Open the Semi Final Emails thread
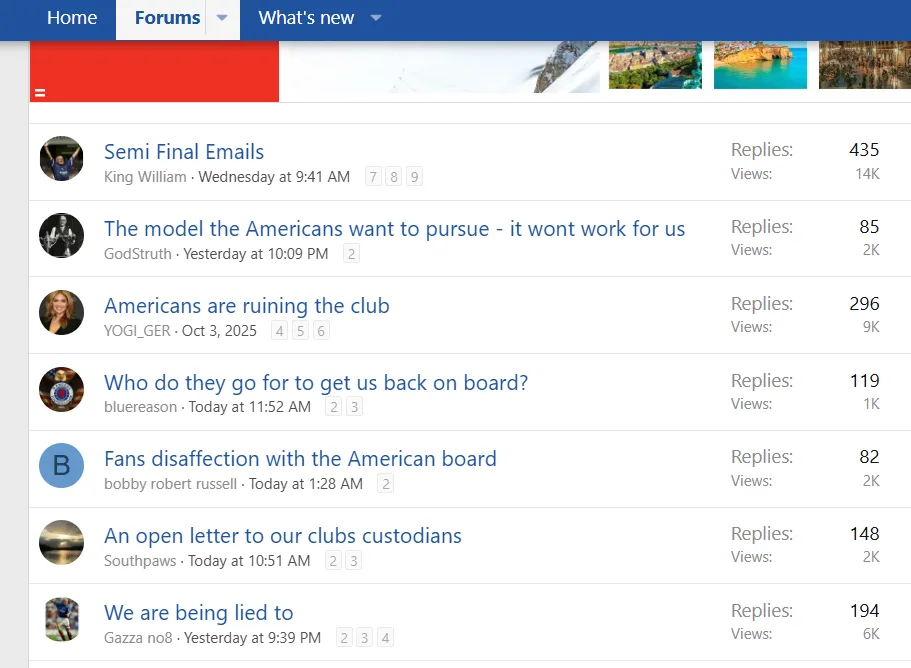Screen dimensions: 911x668 coord(183,152)
